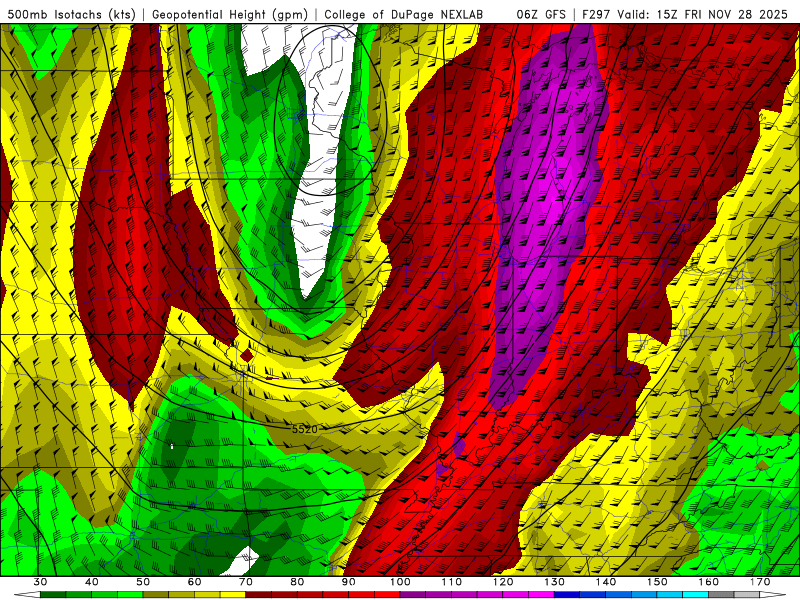Click the '06Z GFS' model run label
The image size is (800, 600).
click(541, 15)
